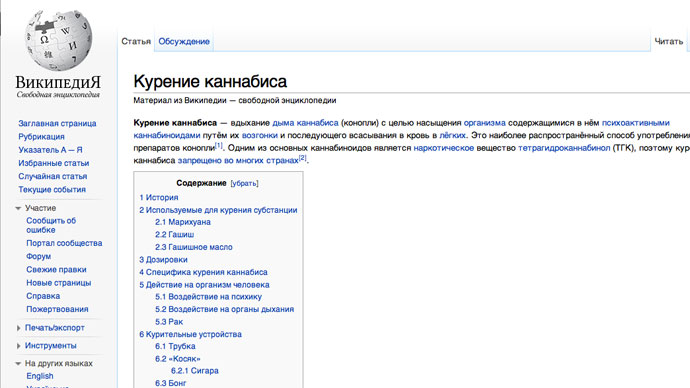
Task: Click the ВикипедиЯ wordmark under the logo
Action: click(x=58, y=82)
